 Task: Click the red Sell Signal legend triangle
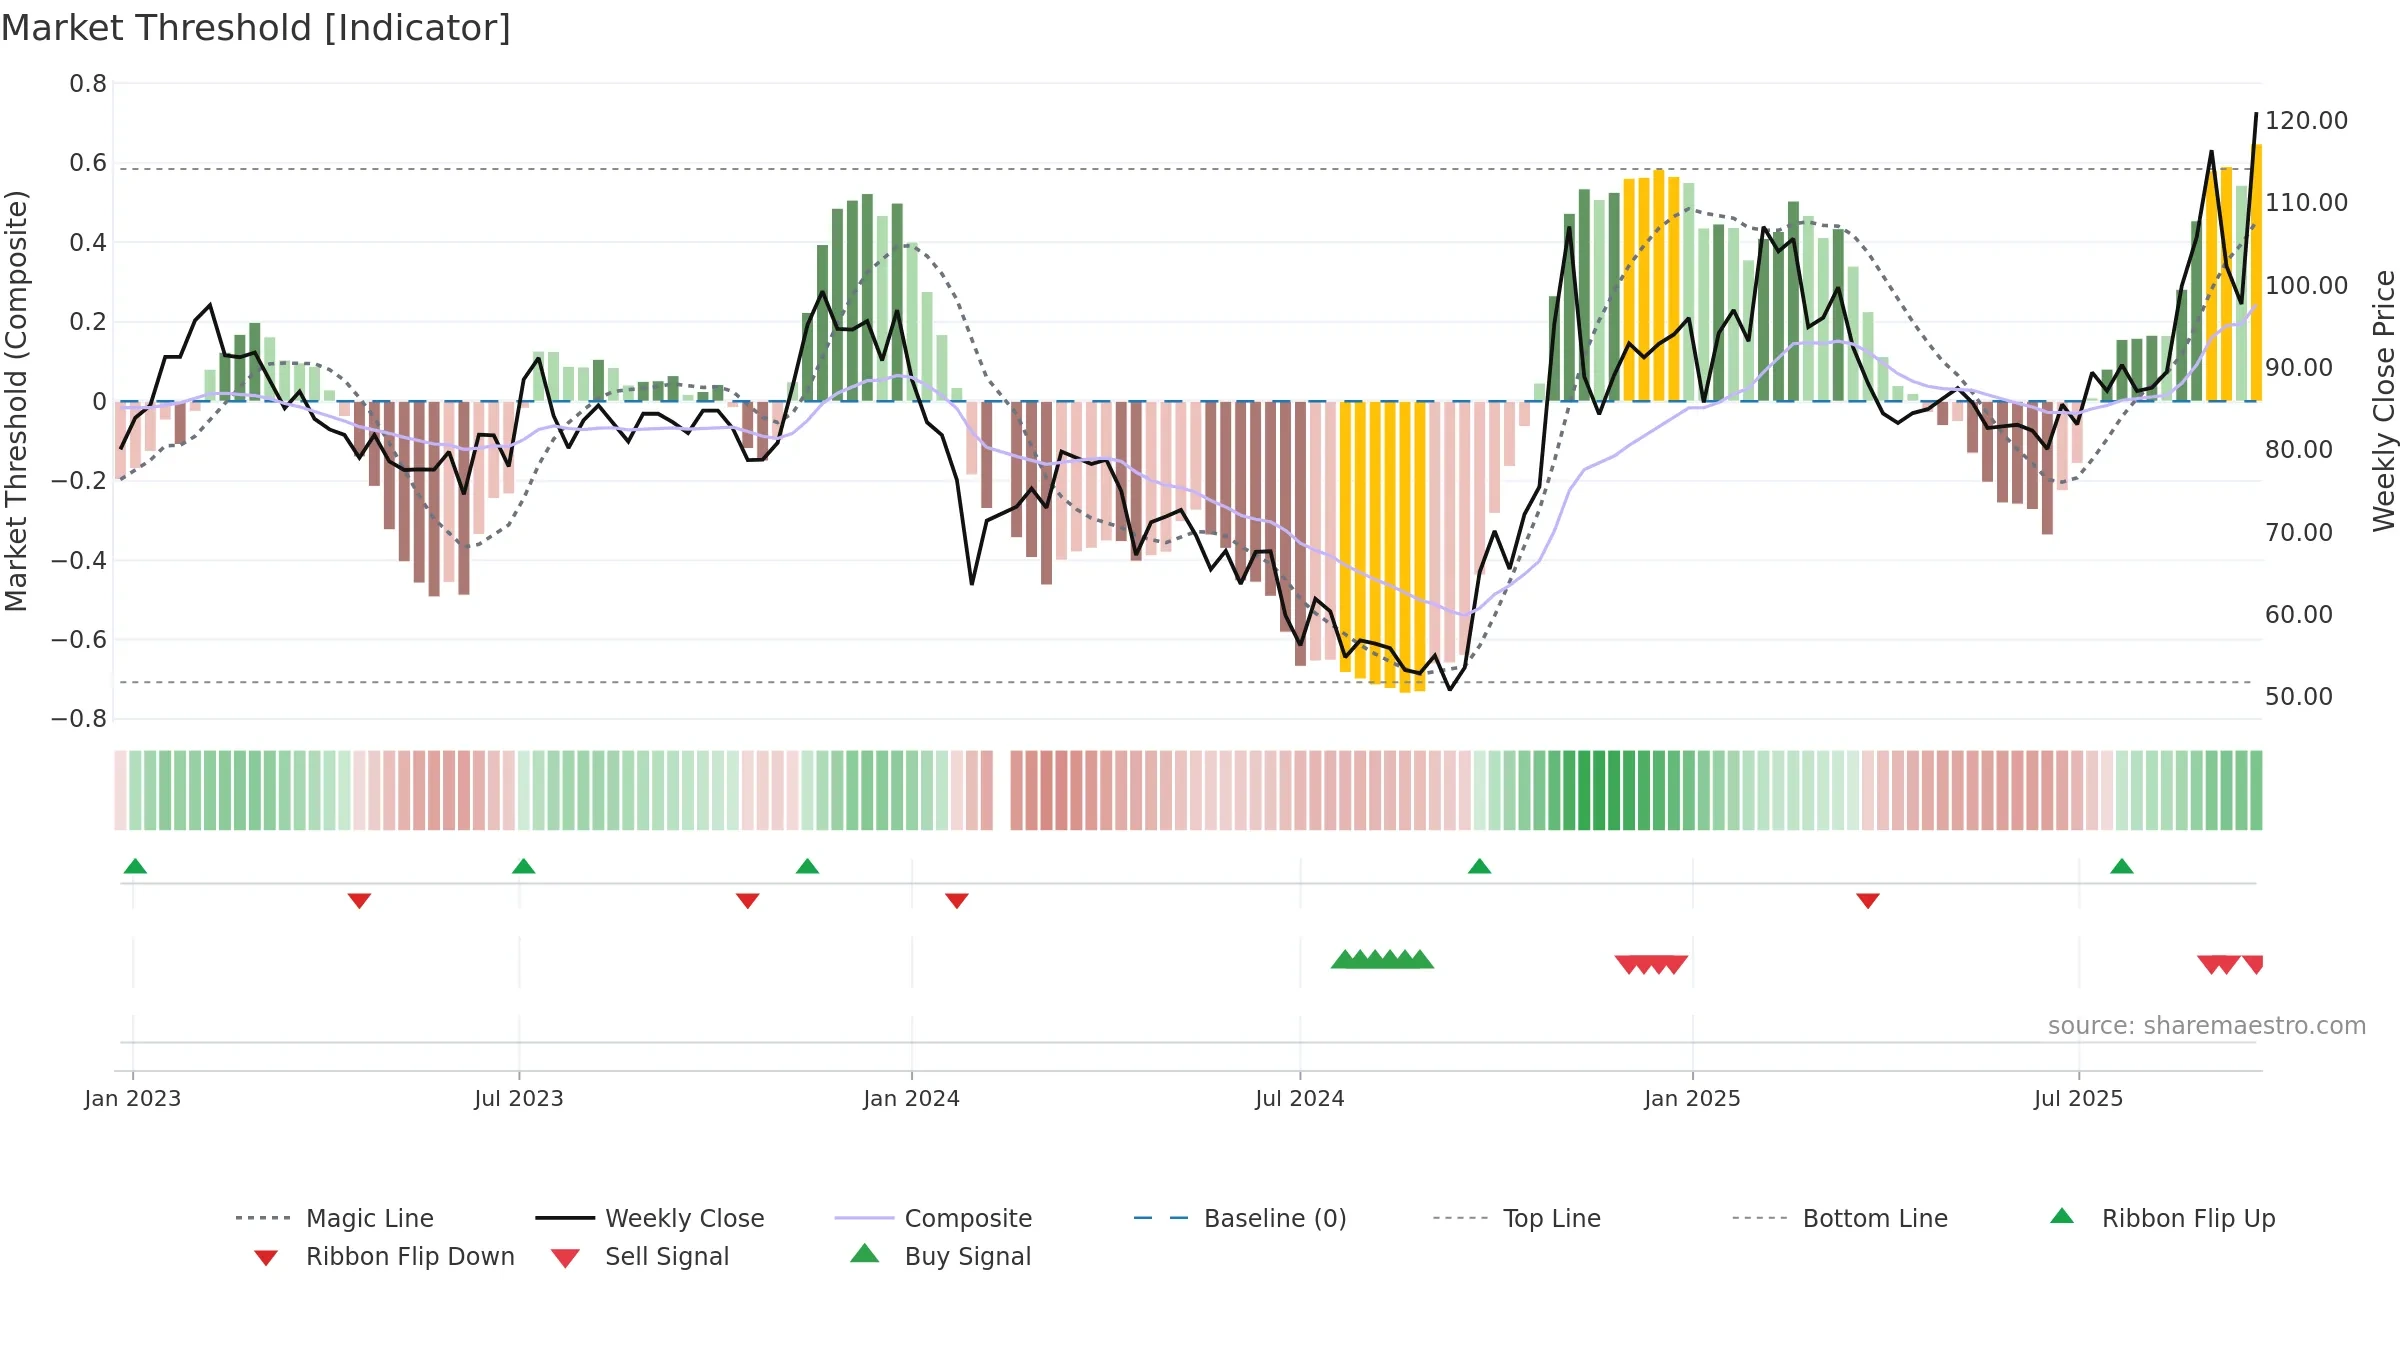[x=565, y=1258]
